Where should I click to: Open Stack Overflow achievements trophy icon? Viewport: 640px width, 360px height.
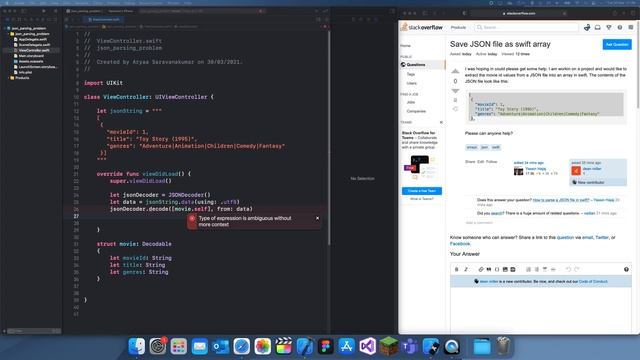[x=609, y=27]
